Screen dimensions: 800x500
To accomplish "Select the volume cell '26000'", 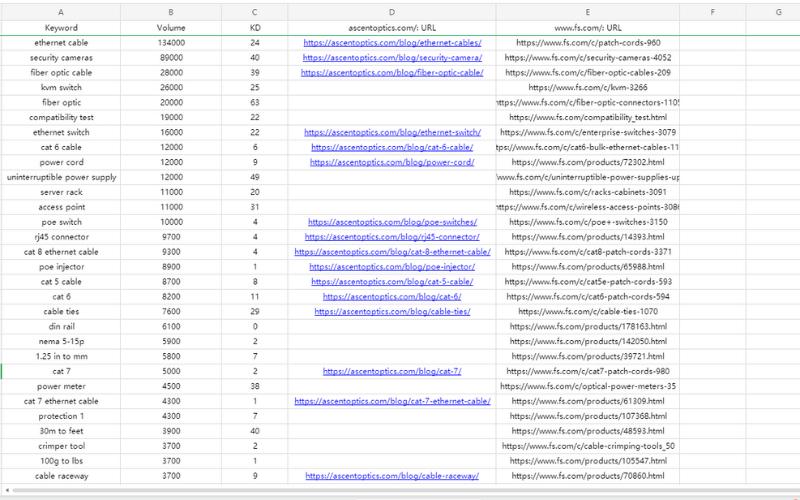I will [x=171, y=87].
